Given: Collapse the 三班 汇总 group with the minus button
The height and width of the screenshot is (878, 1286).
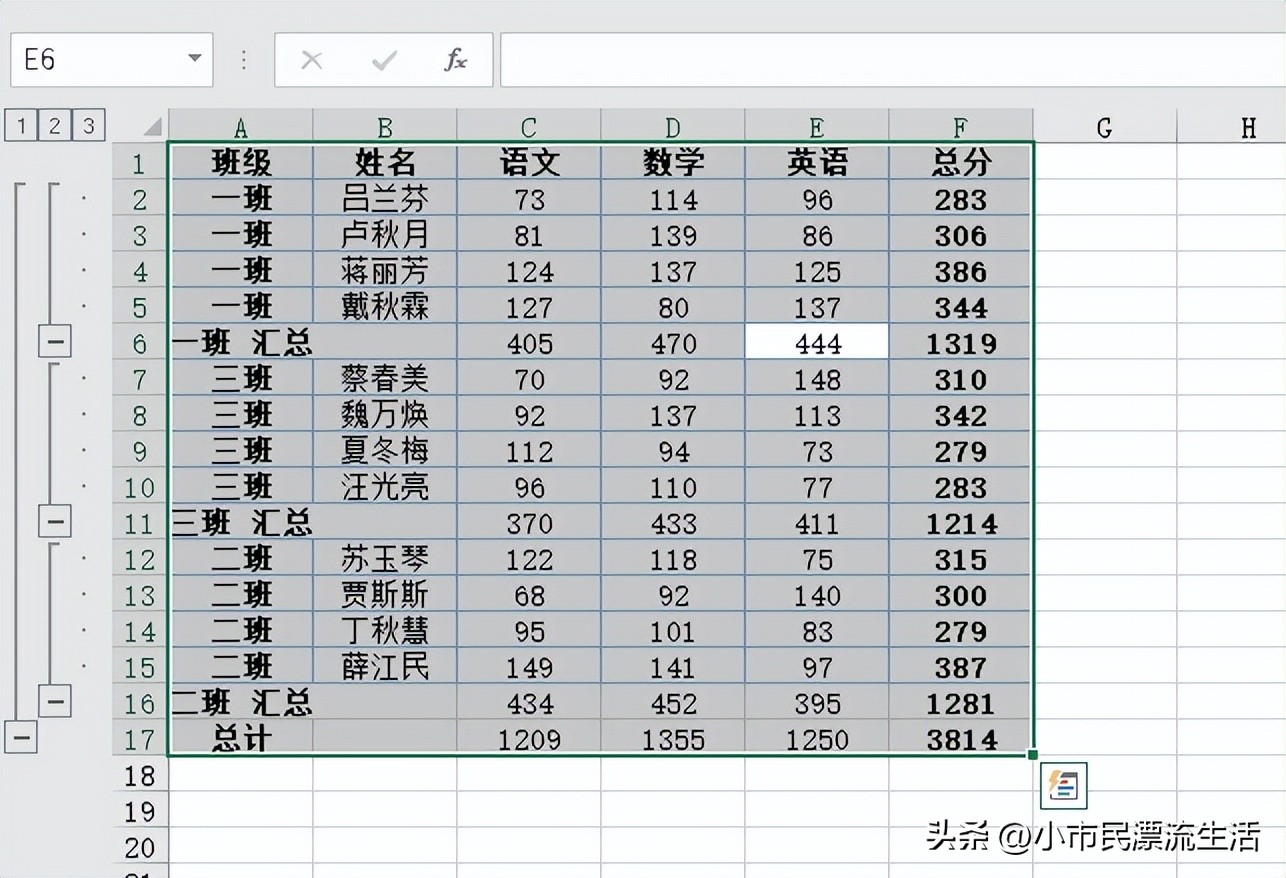Looking at the screenshot, I should (x=56, y=522).
